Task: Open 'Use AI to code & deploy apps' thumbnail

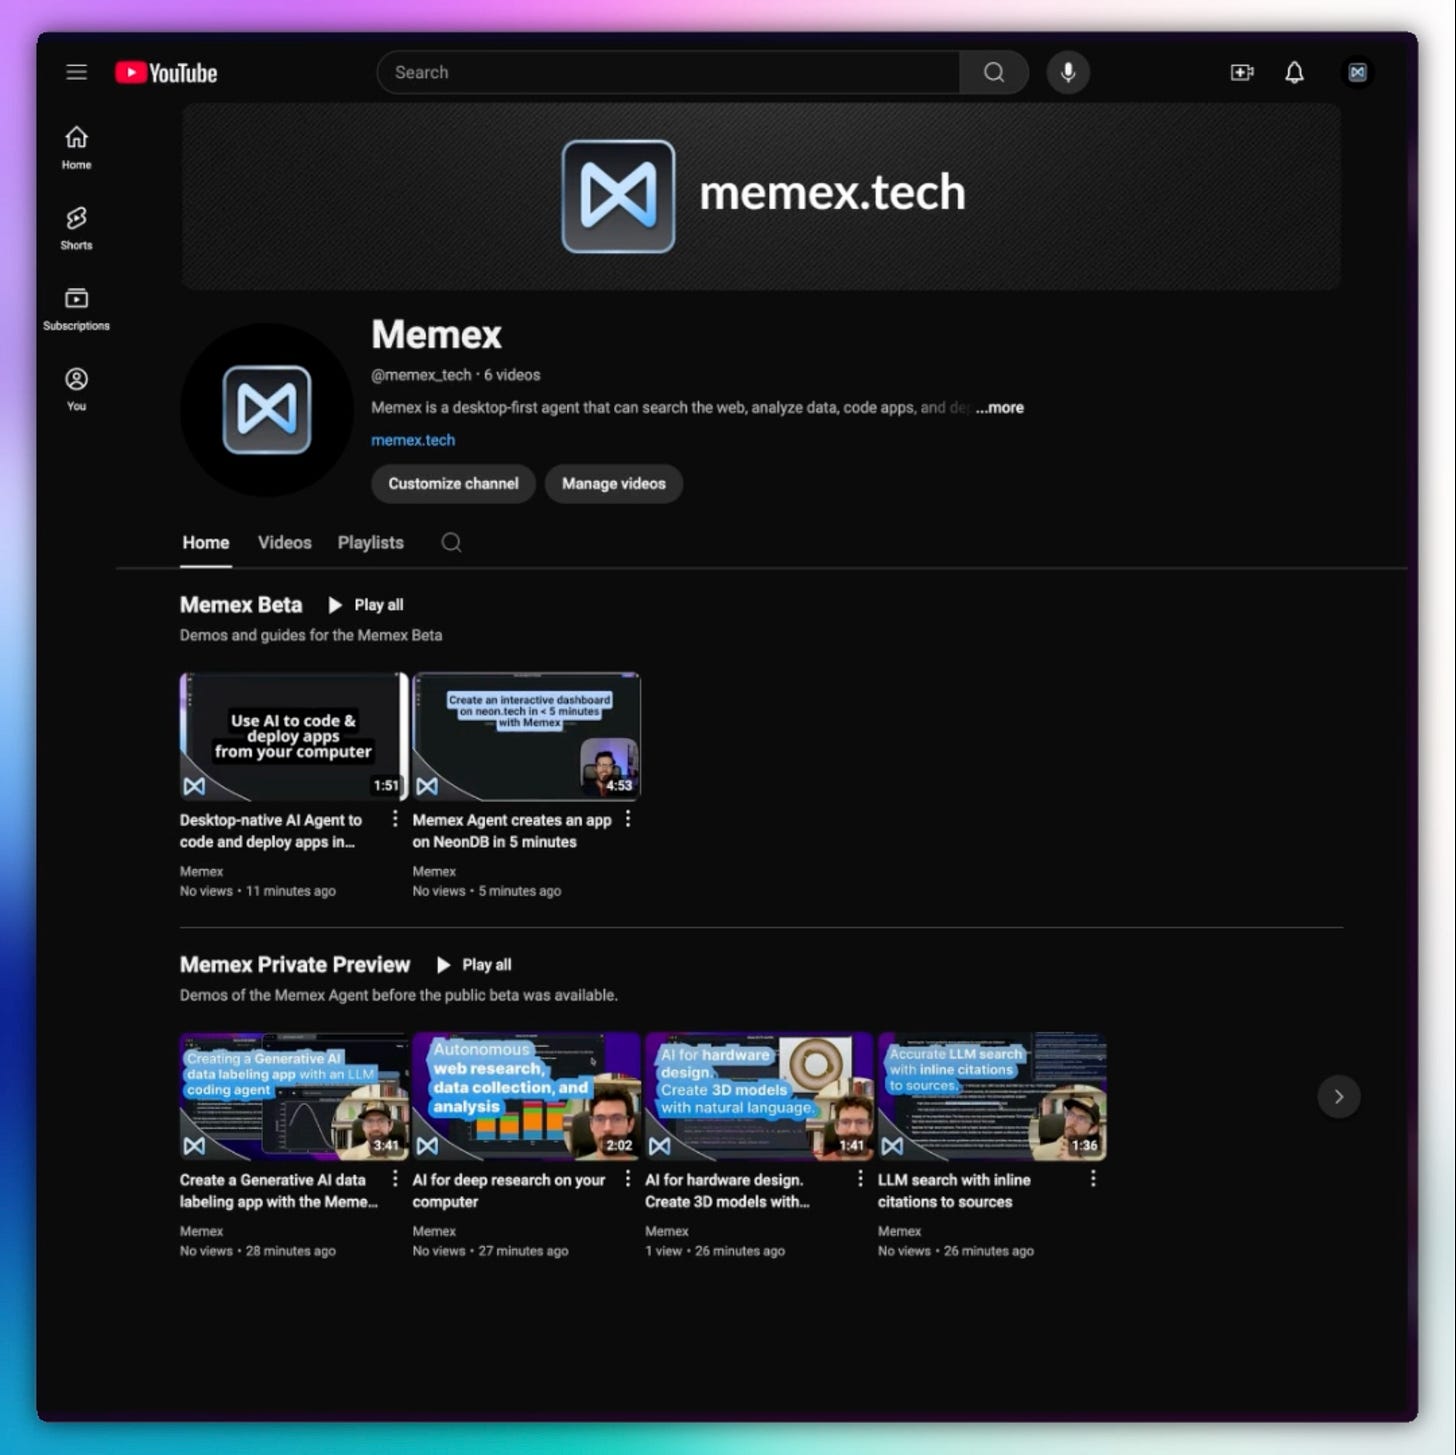Action: [x=294, y=736]
